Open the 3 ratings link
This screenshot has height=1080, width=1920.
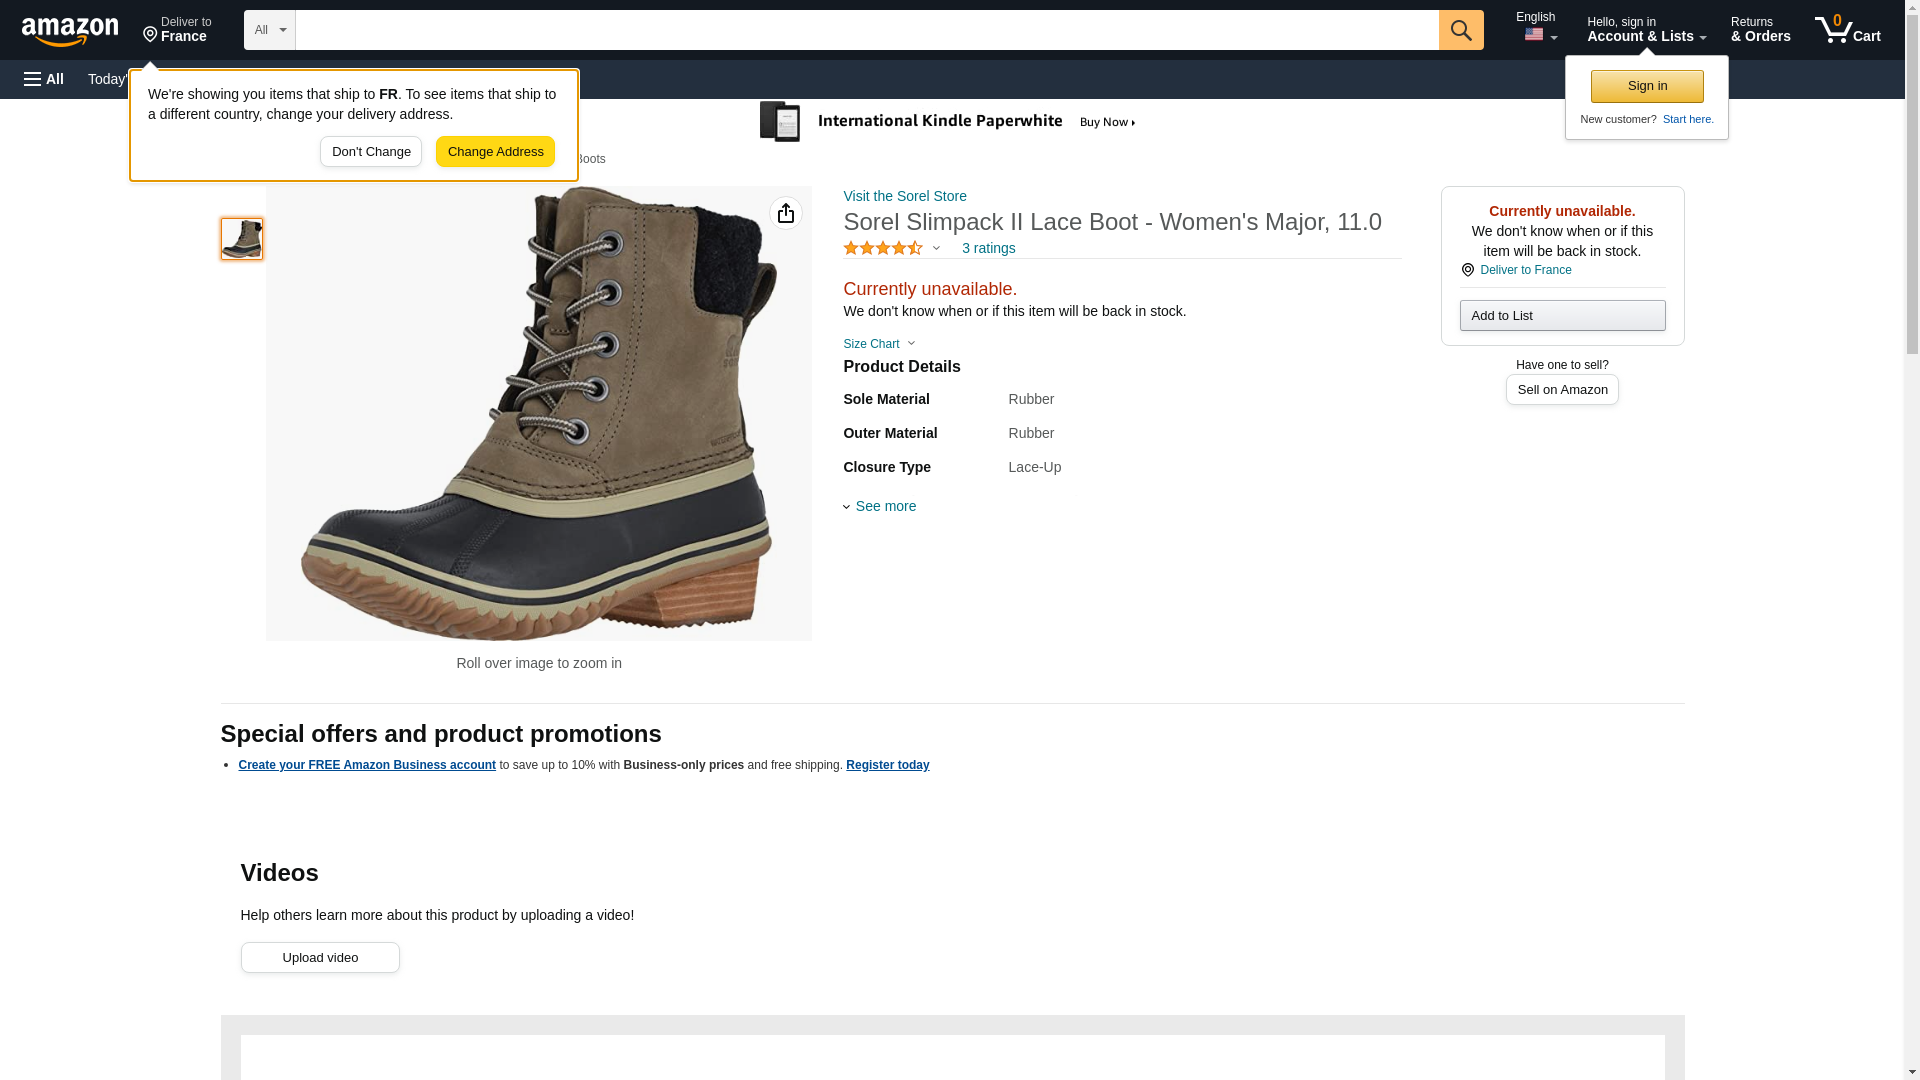click(988, 248)
